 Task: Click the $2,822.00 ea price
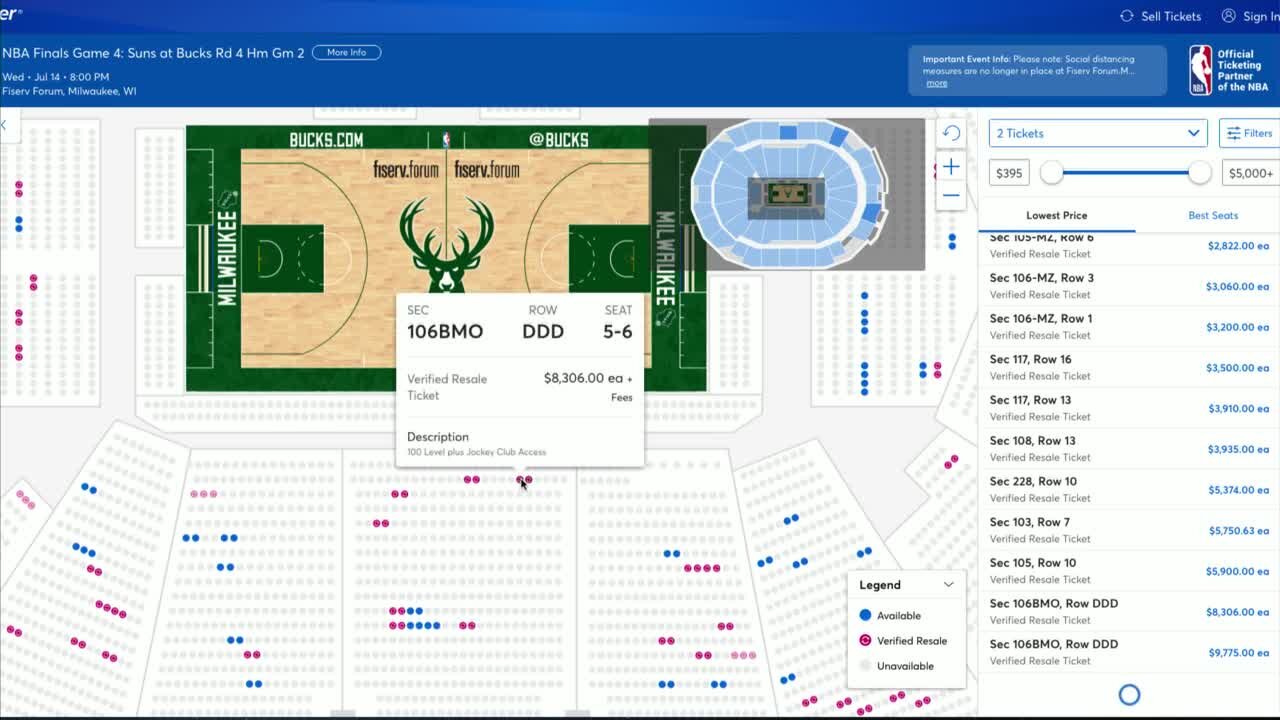point(1238,246)
